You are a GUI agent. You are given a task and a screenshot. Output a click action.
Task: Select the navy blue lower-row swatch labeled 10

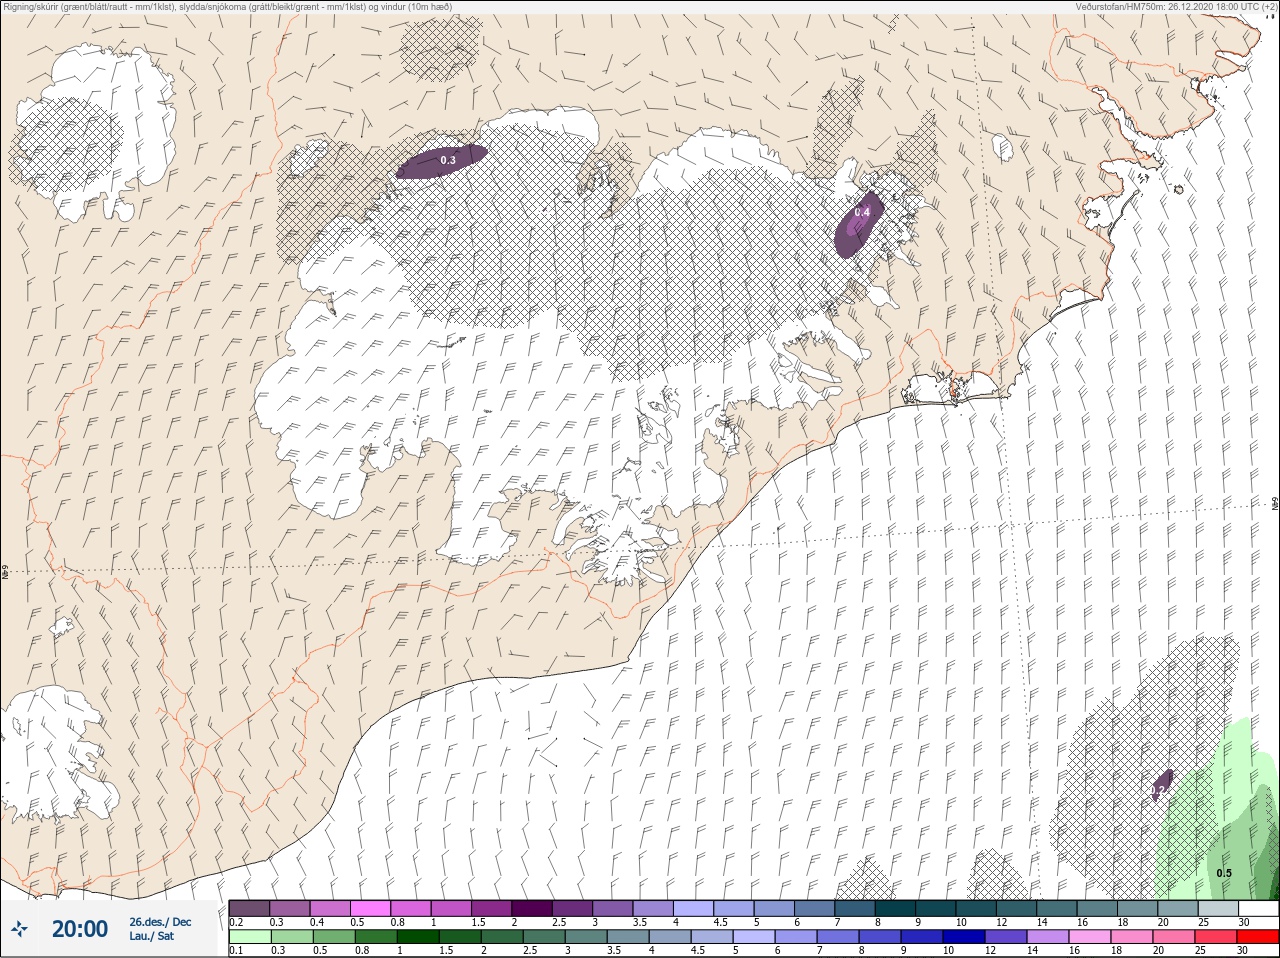click(x=964, y=937)
